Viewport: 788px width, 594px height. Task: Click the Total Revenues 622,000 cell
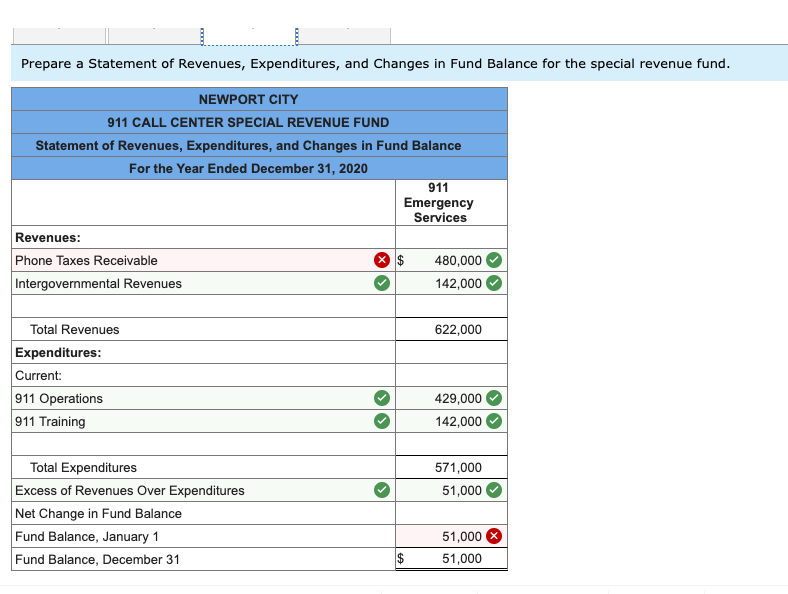[x=451, y=329]
